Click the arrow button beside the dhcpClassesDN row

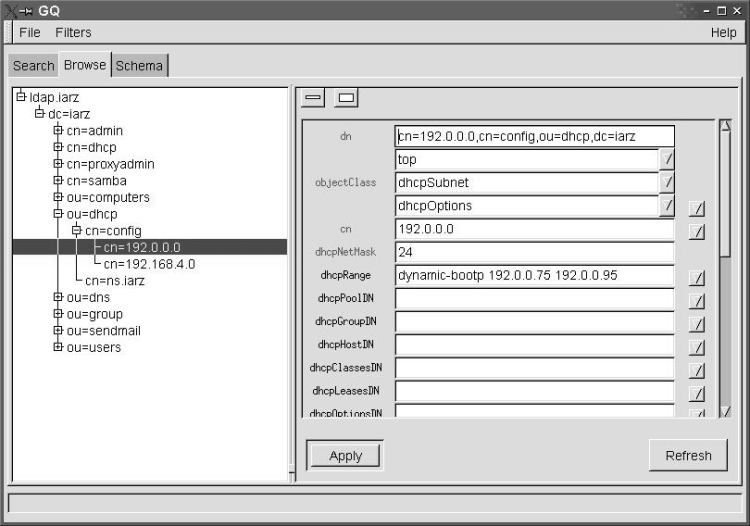[x=697, y=370]
